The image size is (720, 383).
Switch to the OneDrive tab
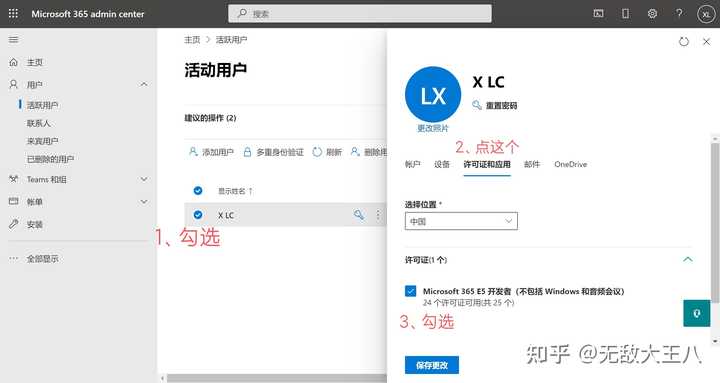coord(570,164)
